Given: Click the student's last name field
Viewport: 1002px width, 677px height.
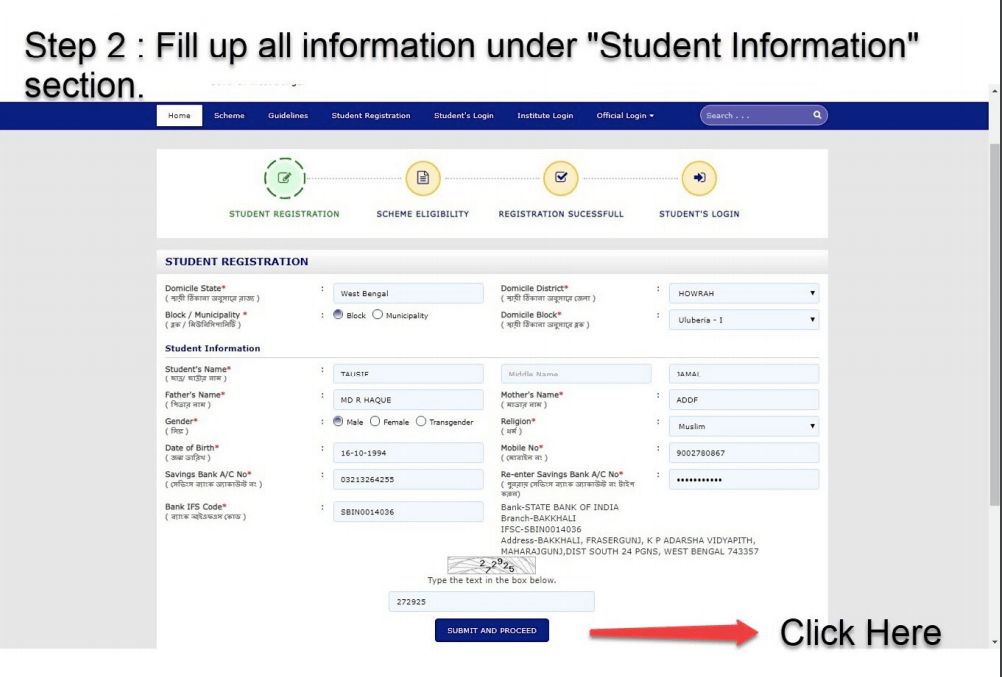Looking at the screenshot, I should coord(744,373).
